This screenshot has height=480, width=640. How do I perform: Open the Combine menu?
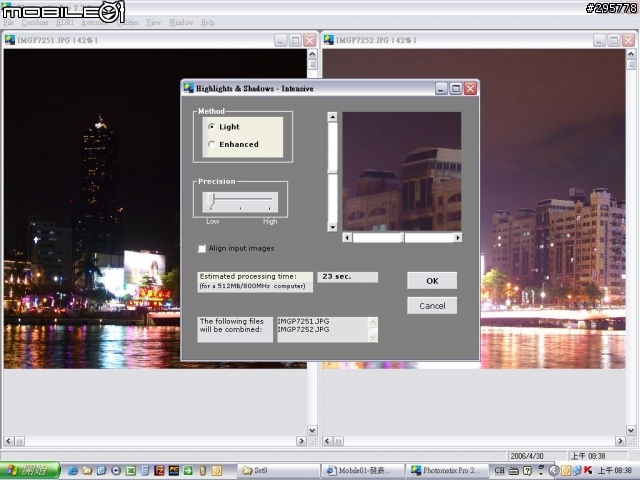click(35, 22)
